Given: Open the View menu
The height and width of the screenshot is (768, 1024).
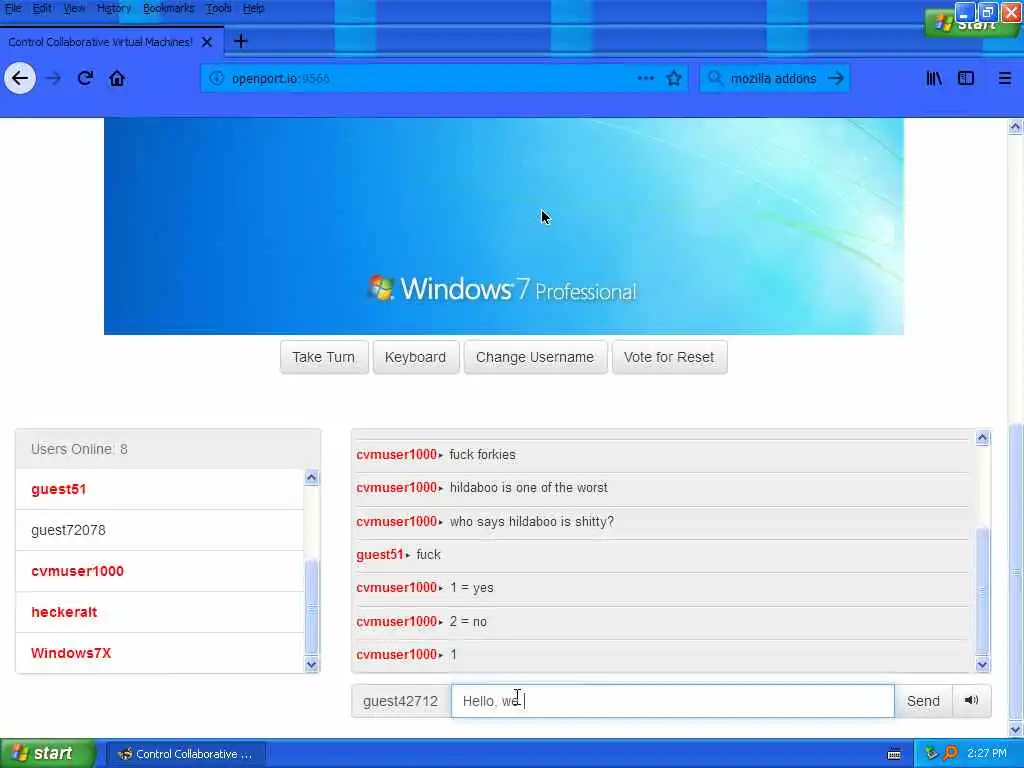Looking at the screenshot, I should (74, 8).
